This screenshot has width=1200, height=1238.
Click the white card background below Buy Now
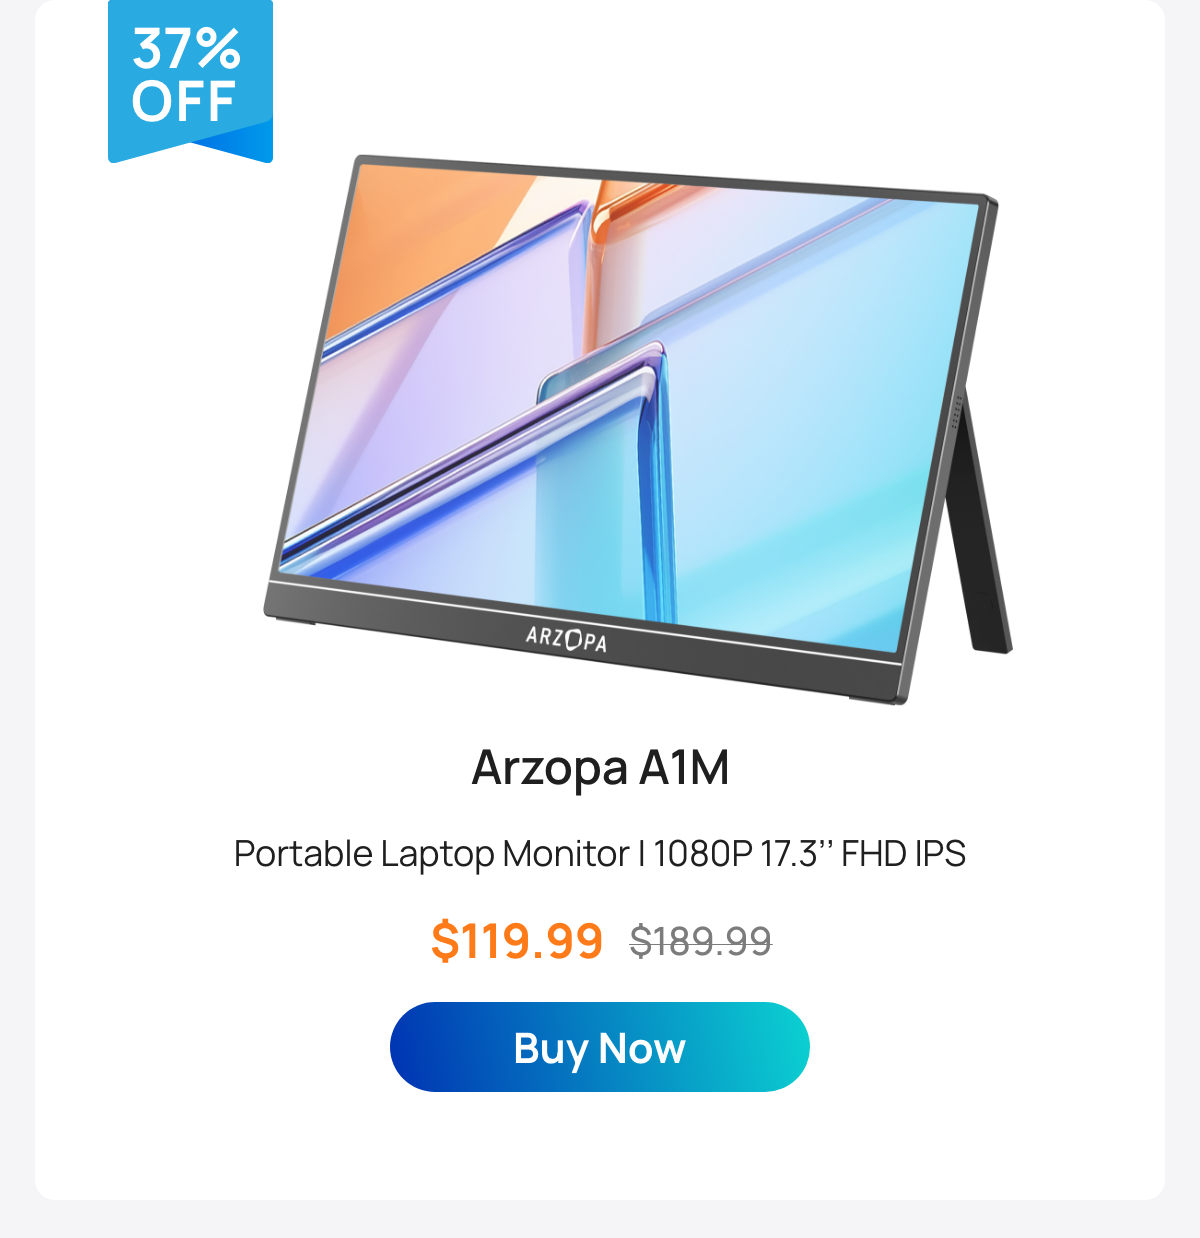[x=600, y=1145]
